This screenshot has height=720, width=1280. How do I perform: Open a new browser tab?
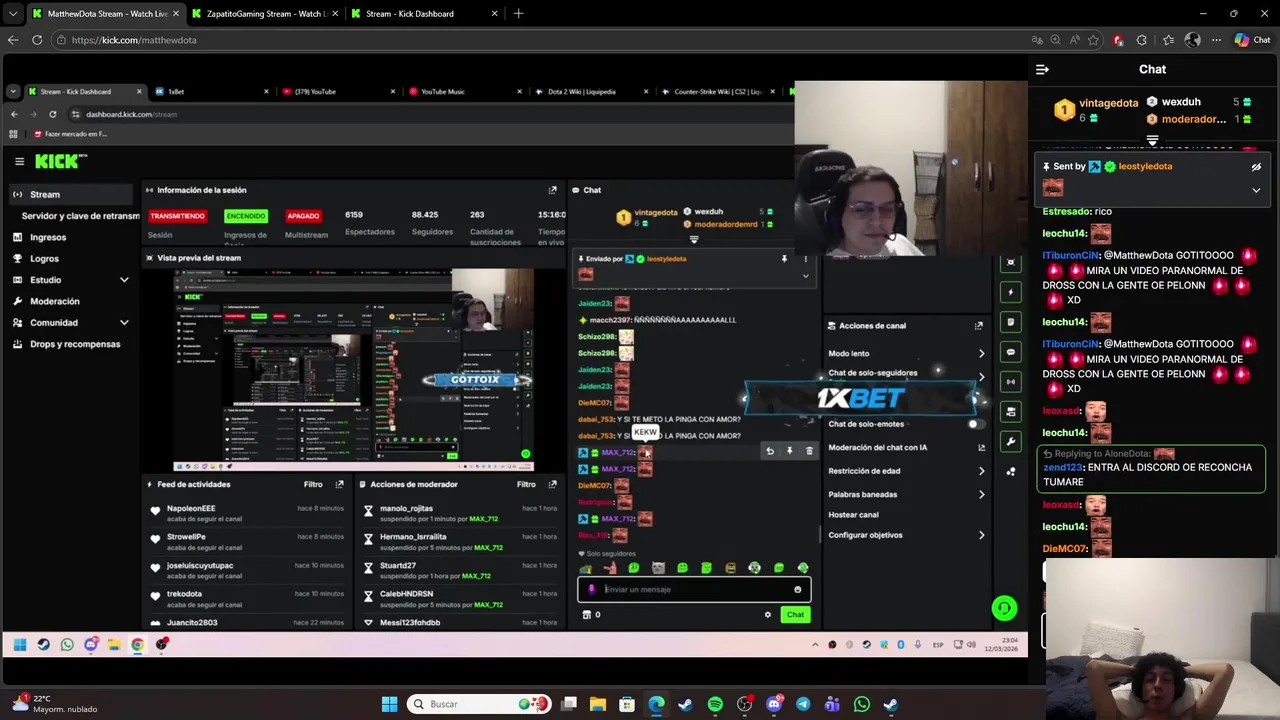518,14
